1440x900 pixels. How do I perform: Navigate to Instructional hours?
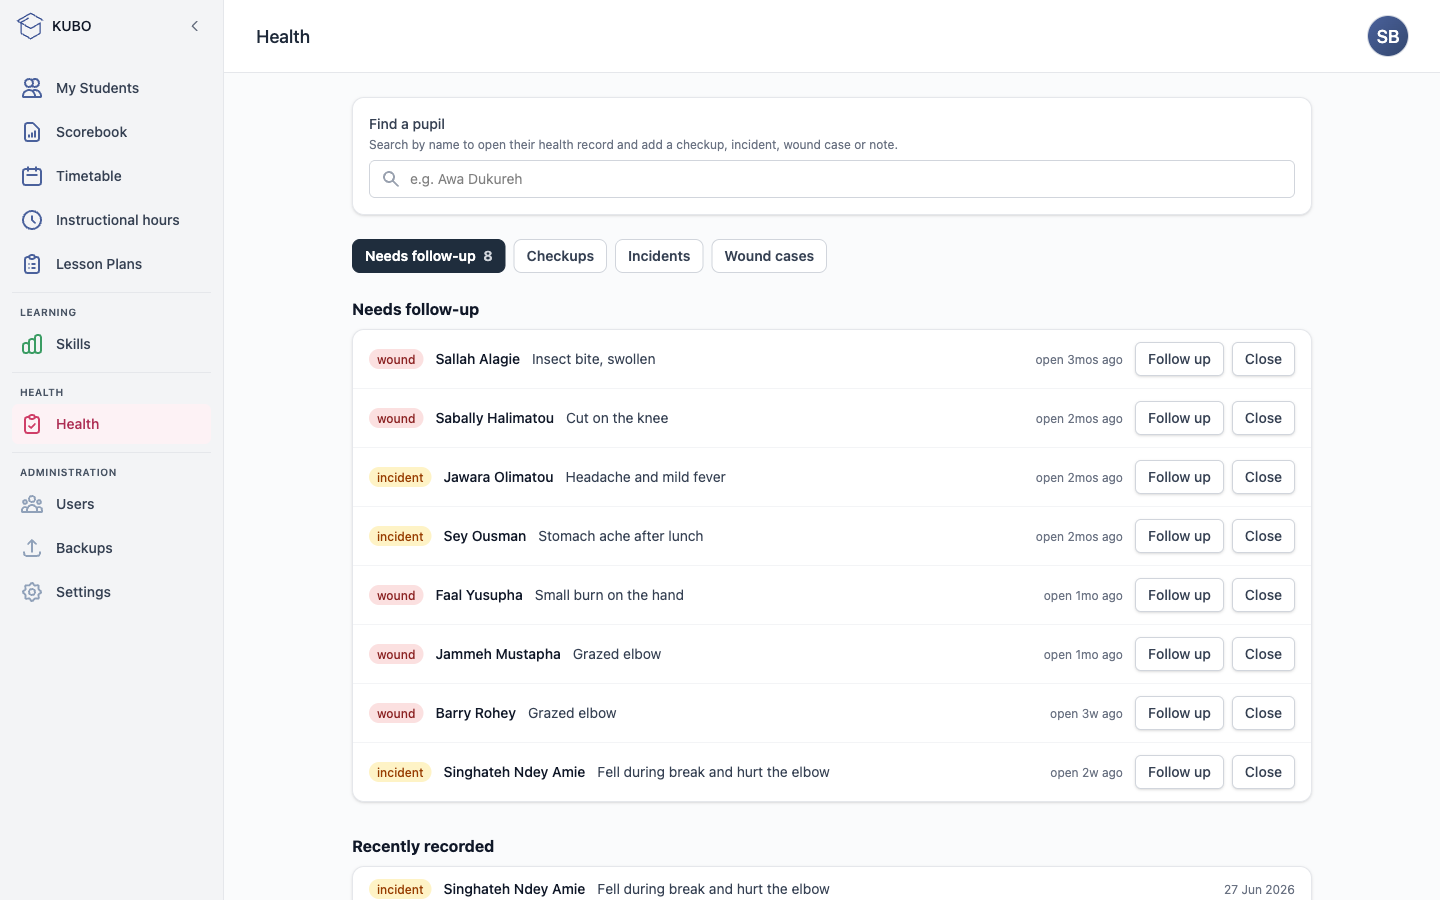(x=112, y=220)
